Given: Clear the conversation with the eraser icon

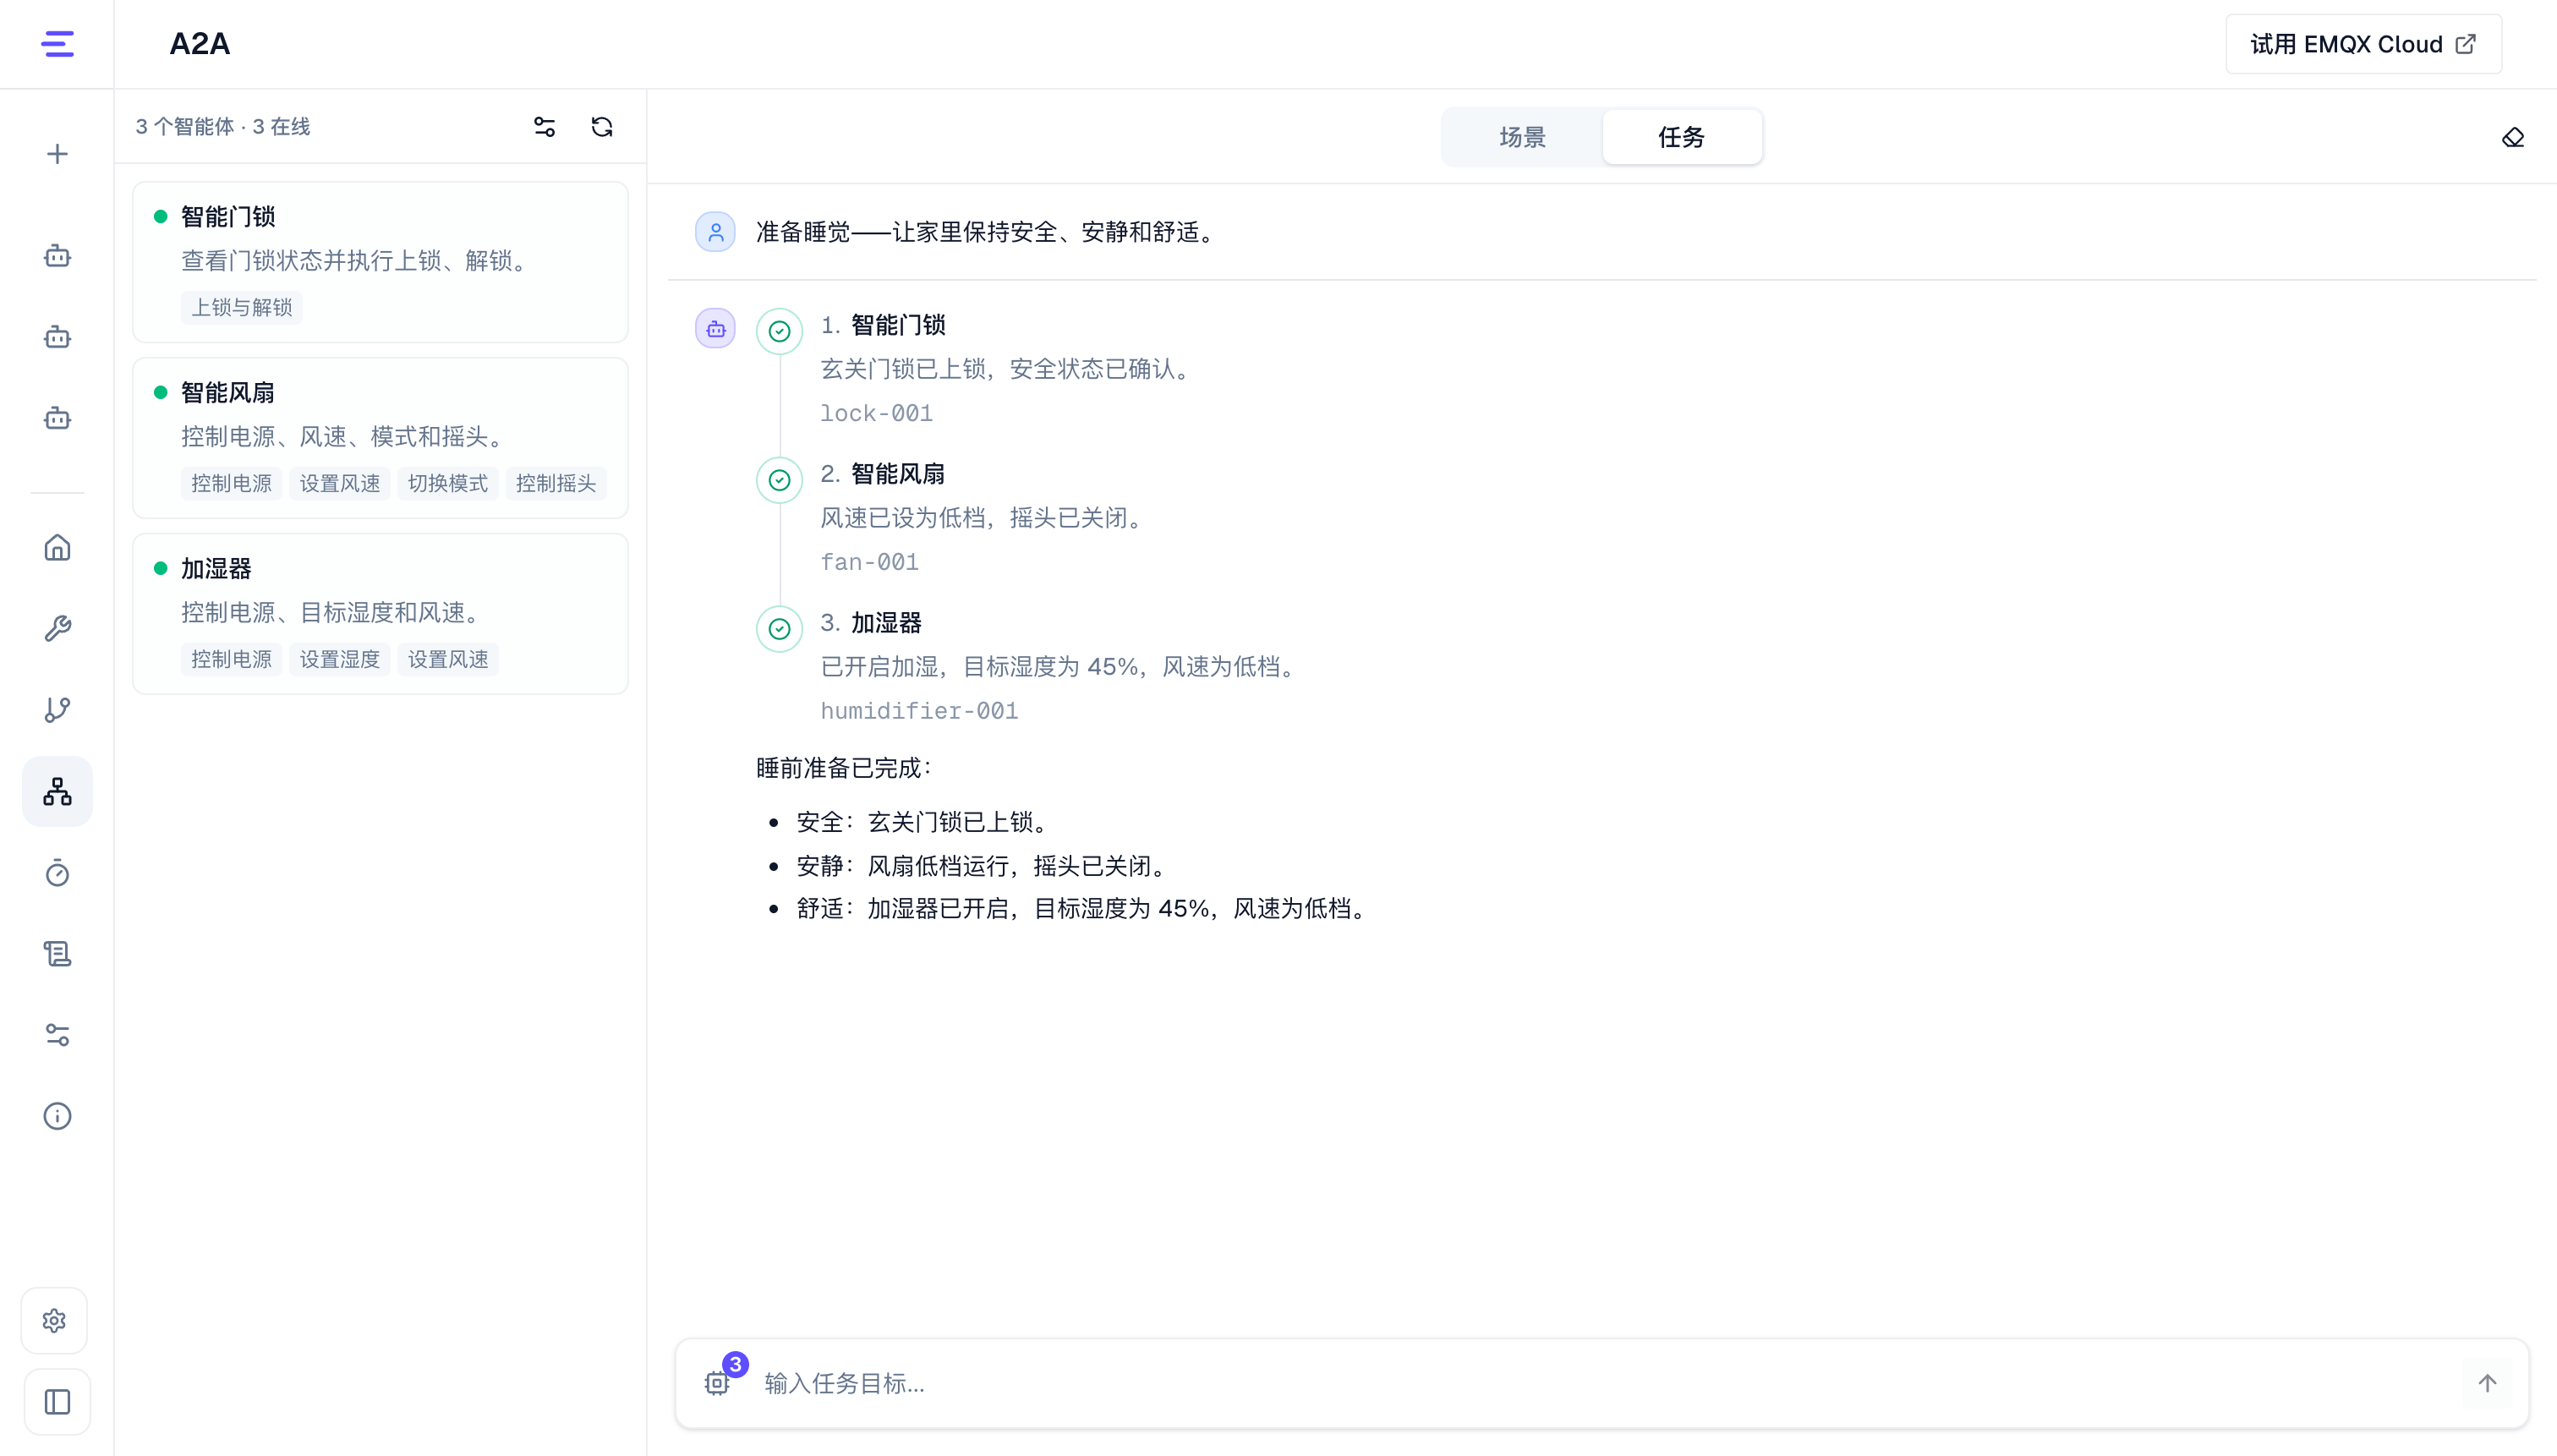Looking at the screenshot, I should pyautogui.click(x=2513, y=137).
